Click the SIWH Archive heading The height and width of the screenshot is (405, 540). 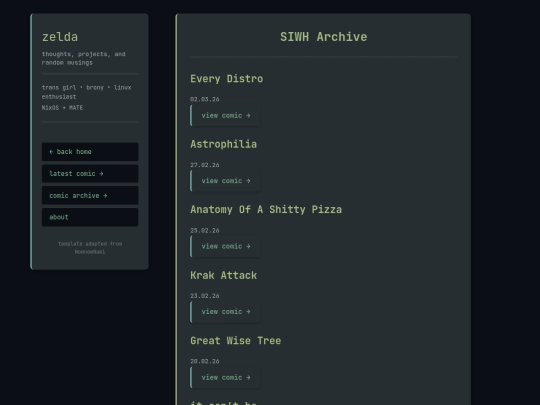[324, 37]
